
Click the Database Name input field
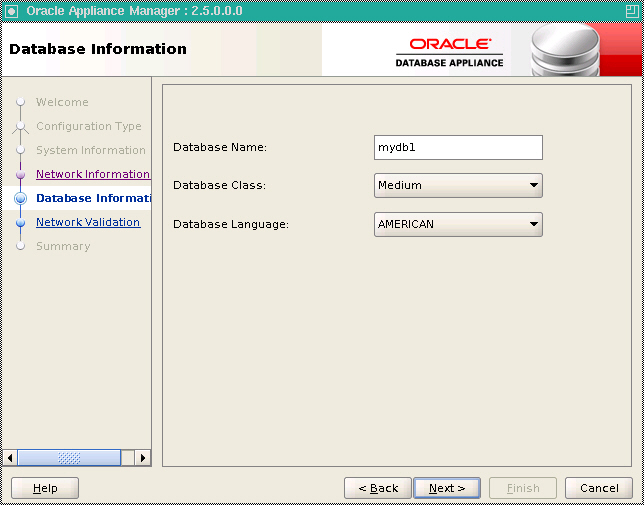(458, 147)
